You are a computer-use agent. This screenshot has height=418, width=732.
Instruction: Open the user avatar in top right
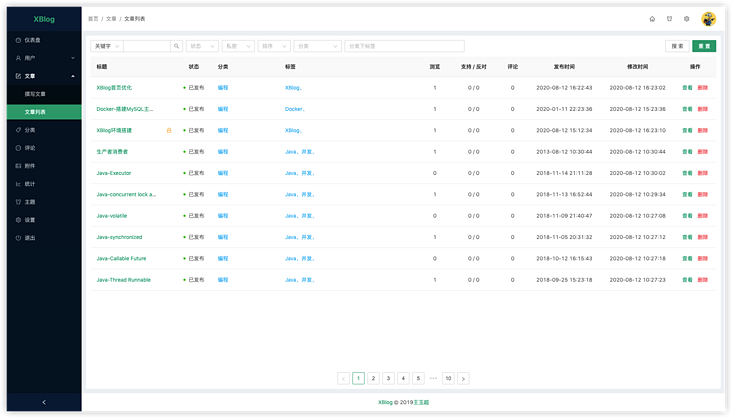(708, 19)
